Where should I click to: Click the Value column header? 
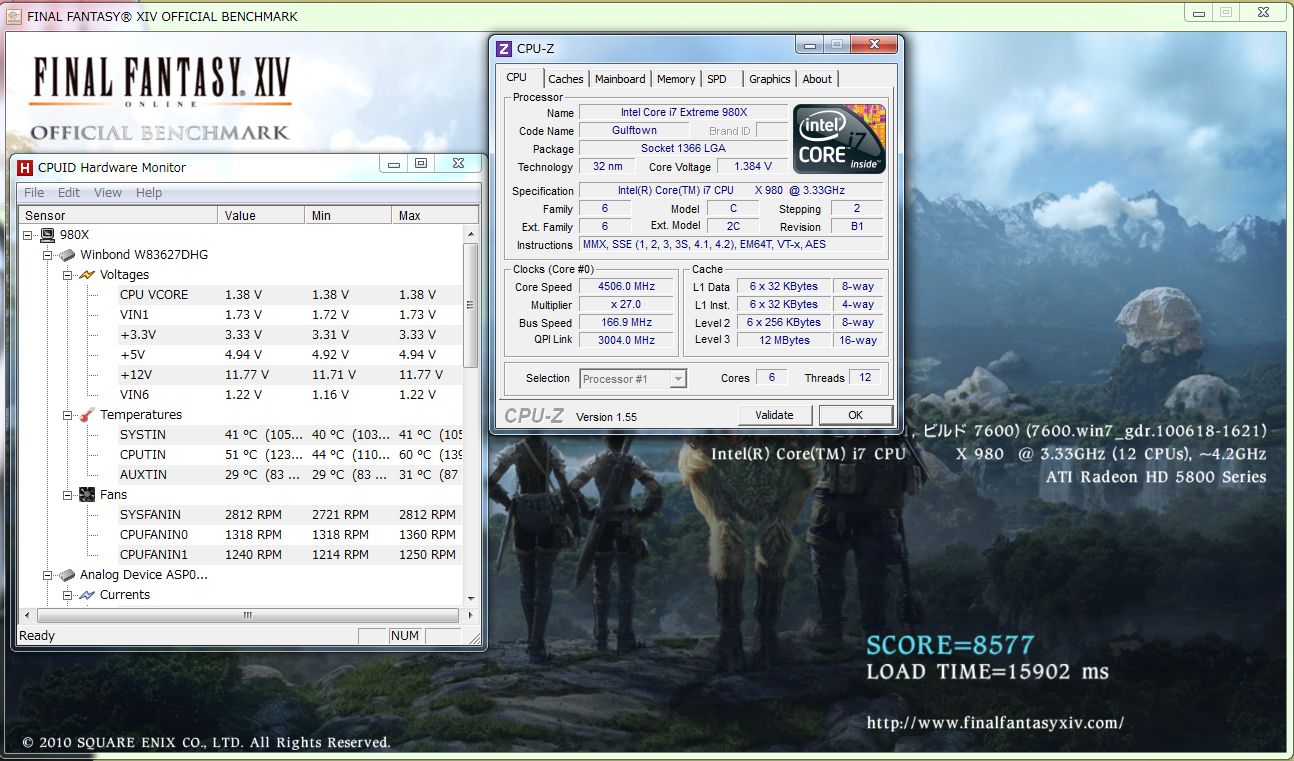[x=261, y=215]
